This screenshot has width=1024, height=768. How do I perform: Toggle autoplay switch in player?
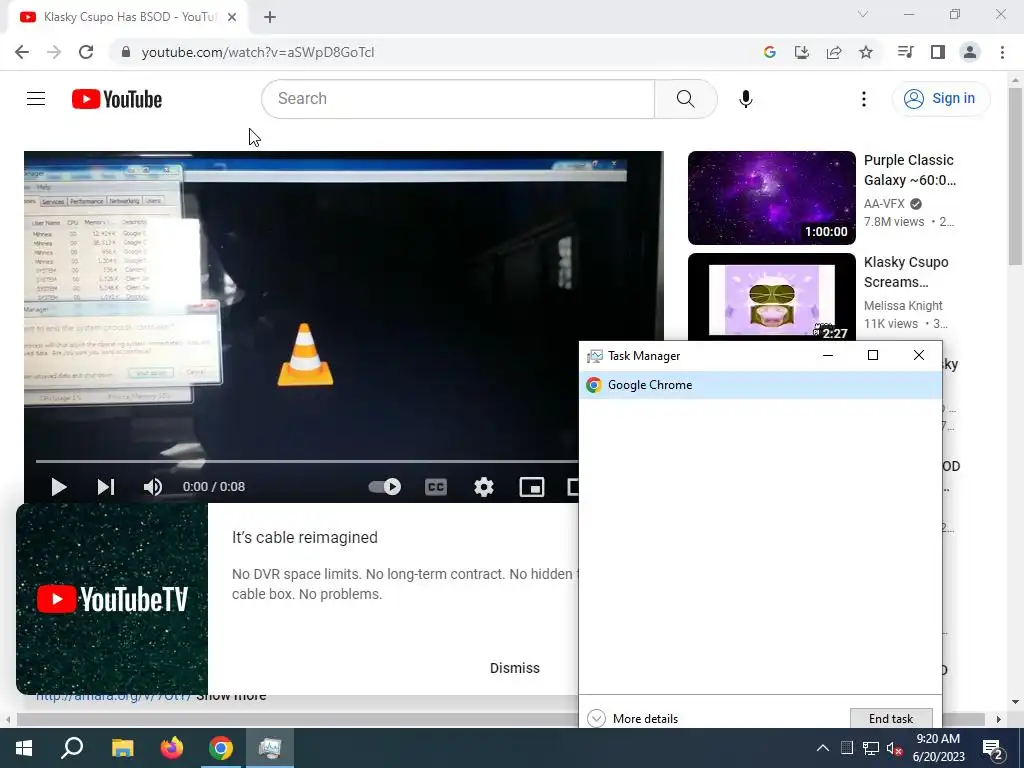385,487
